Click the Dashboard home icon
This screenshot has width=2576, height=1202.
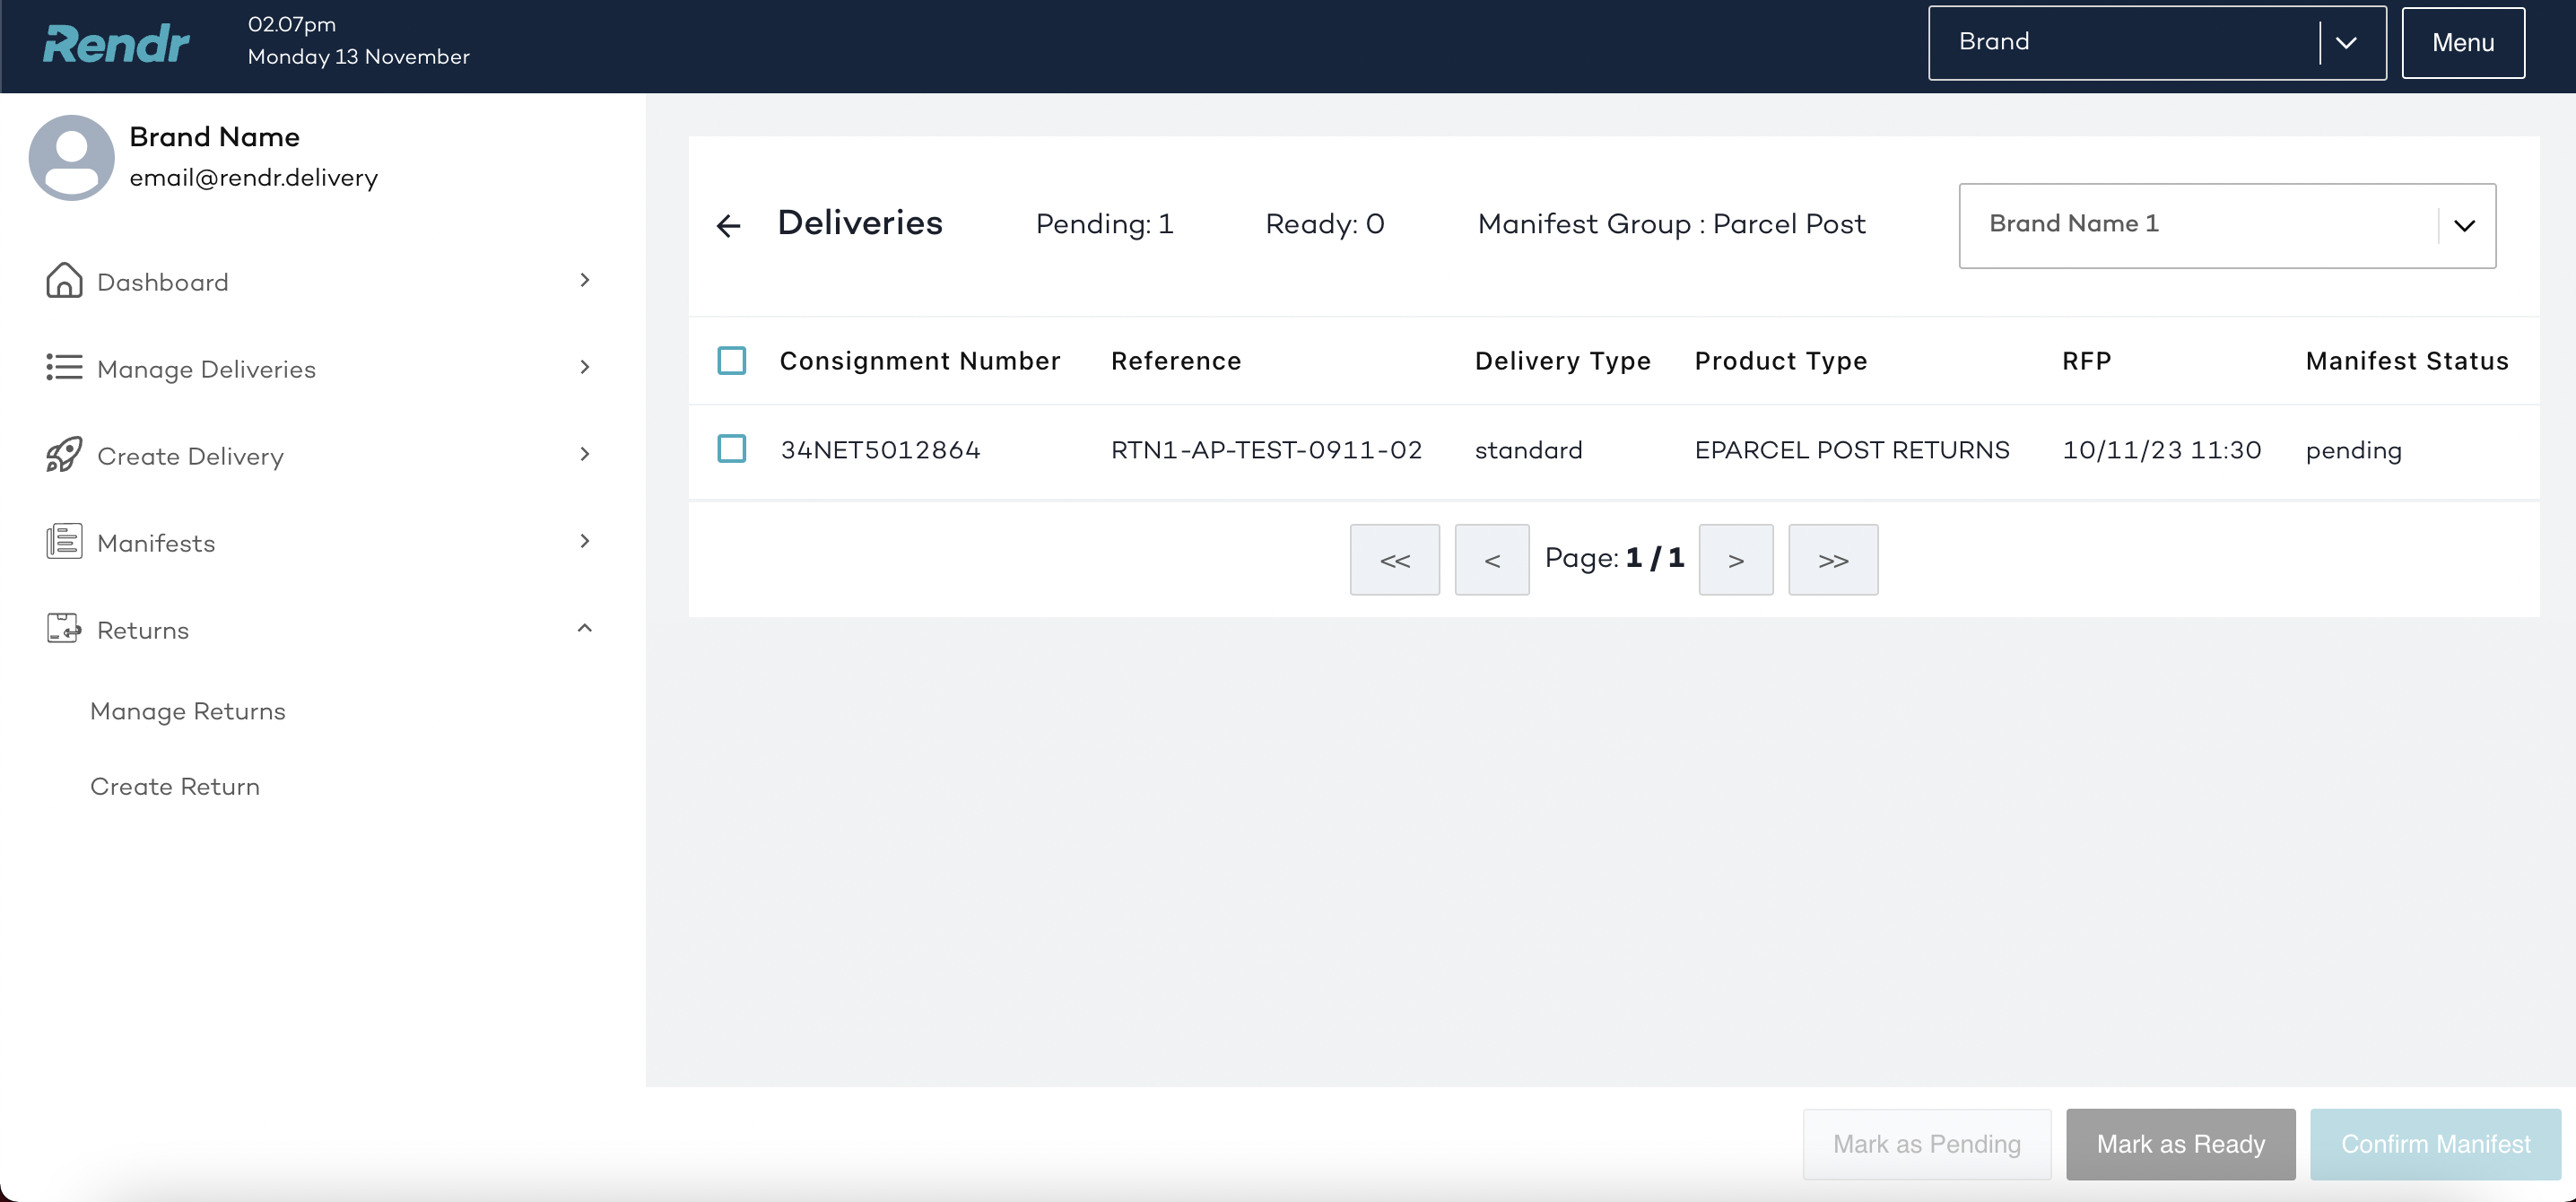click(64, 280)
